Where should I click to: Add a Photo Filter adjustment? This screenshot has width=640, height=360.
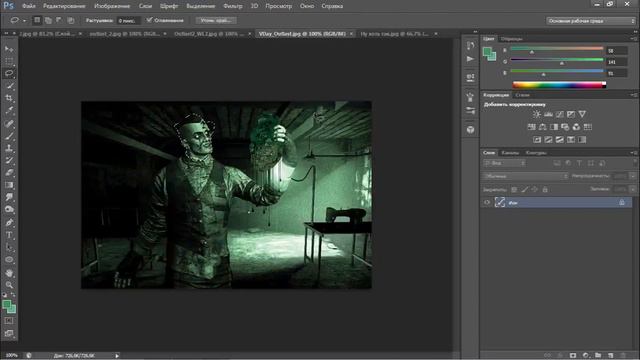click(x=565, y=127)
